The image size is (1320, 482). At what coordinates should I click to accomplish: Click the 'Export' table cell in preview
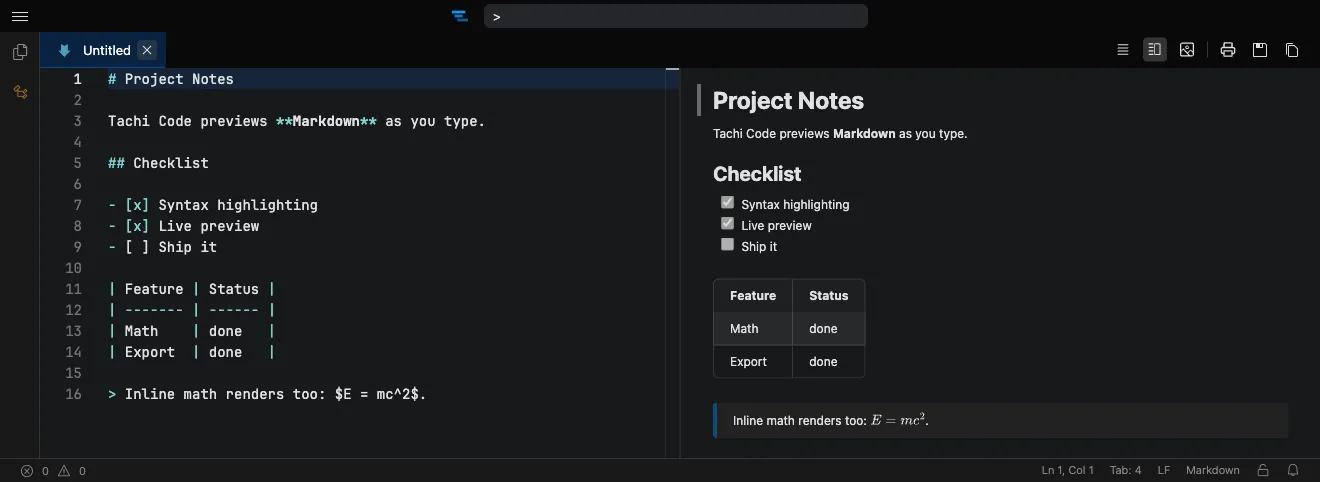(x=753, y=362)
